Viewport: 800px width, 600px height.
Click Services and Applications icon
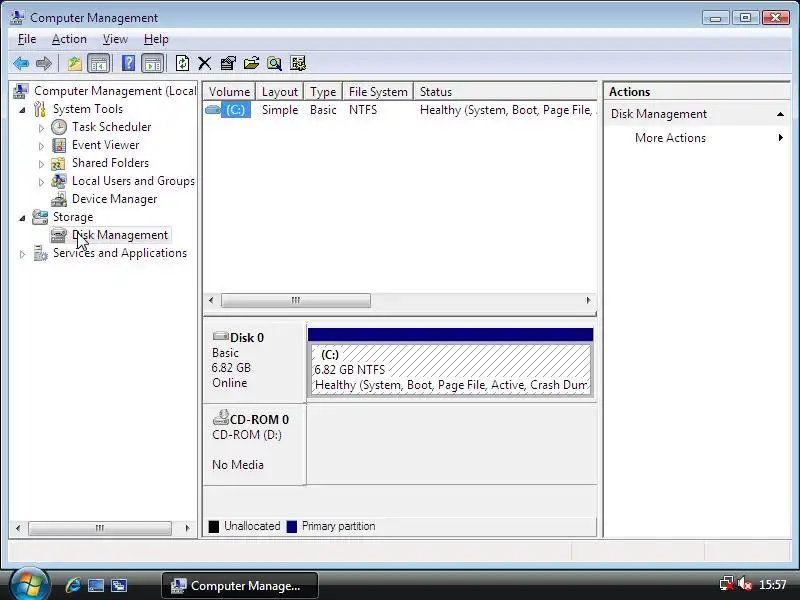coord(40,253)
